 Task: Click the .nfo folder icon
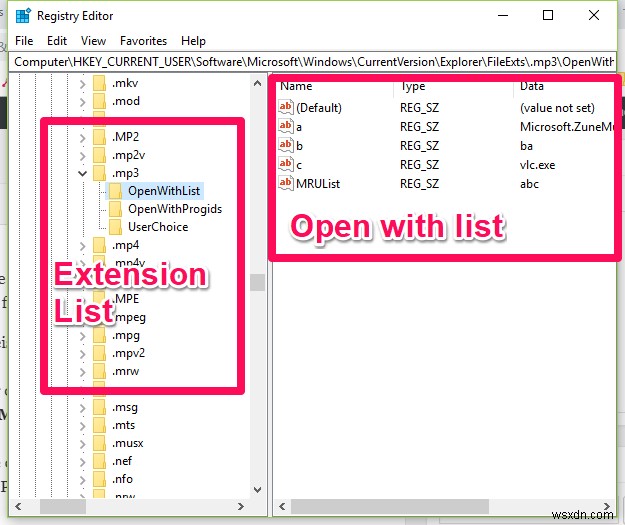pos(99,479)
